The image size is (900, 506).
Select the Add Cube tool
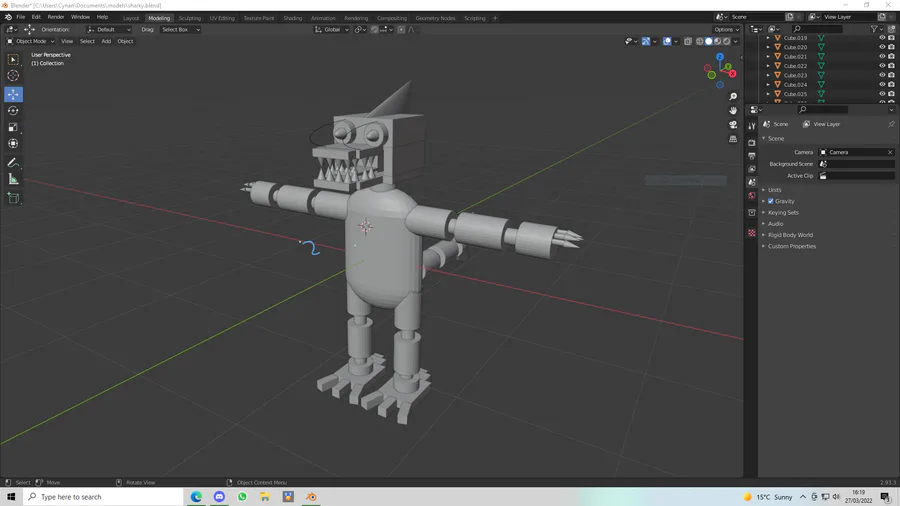(x=13, y=198)
